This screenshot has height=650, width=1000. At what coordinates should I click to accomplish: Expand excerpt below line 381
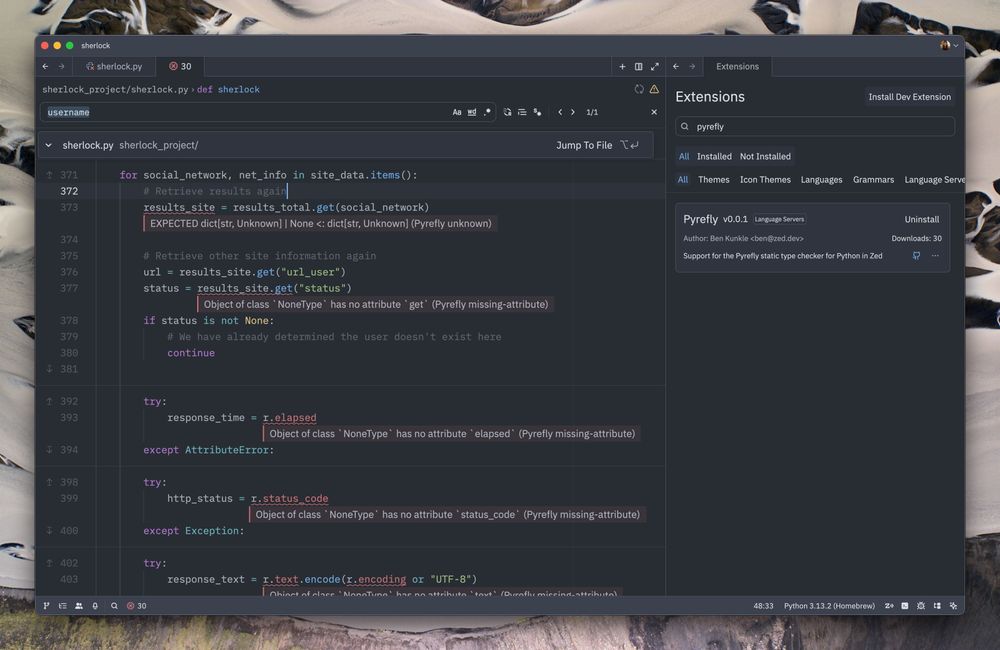pyautogui.click(x=49, y=369)
